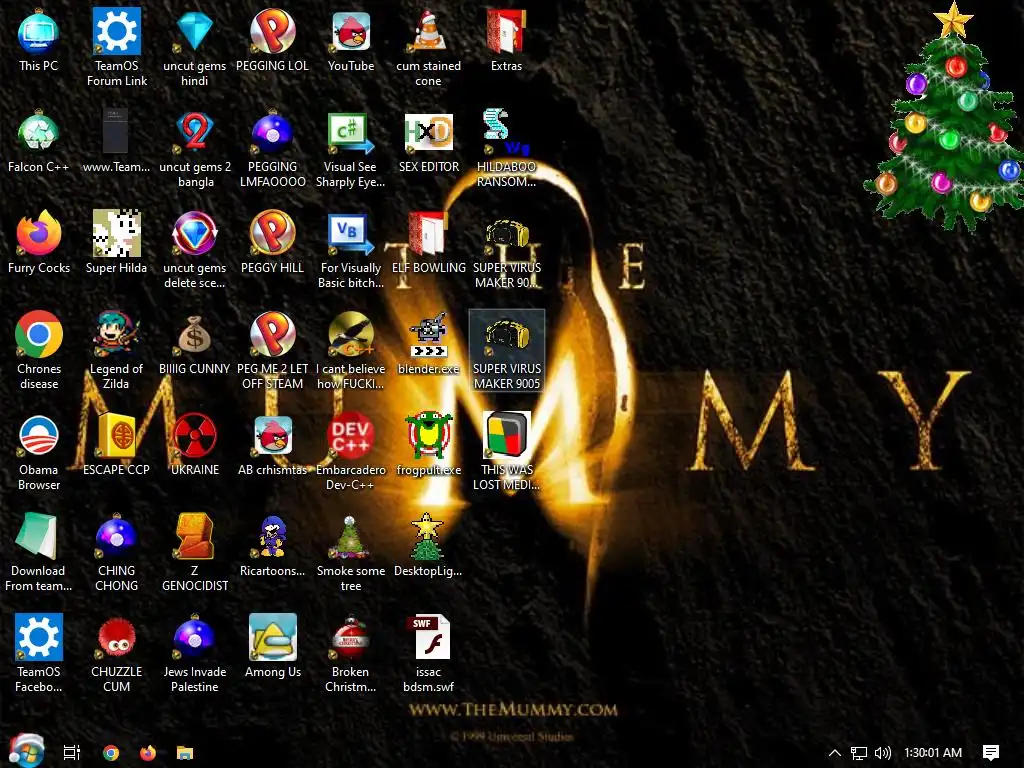
Task: Open the Chrones disease Chrome shortcut
Action: point(39,351)
